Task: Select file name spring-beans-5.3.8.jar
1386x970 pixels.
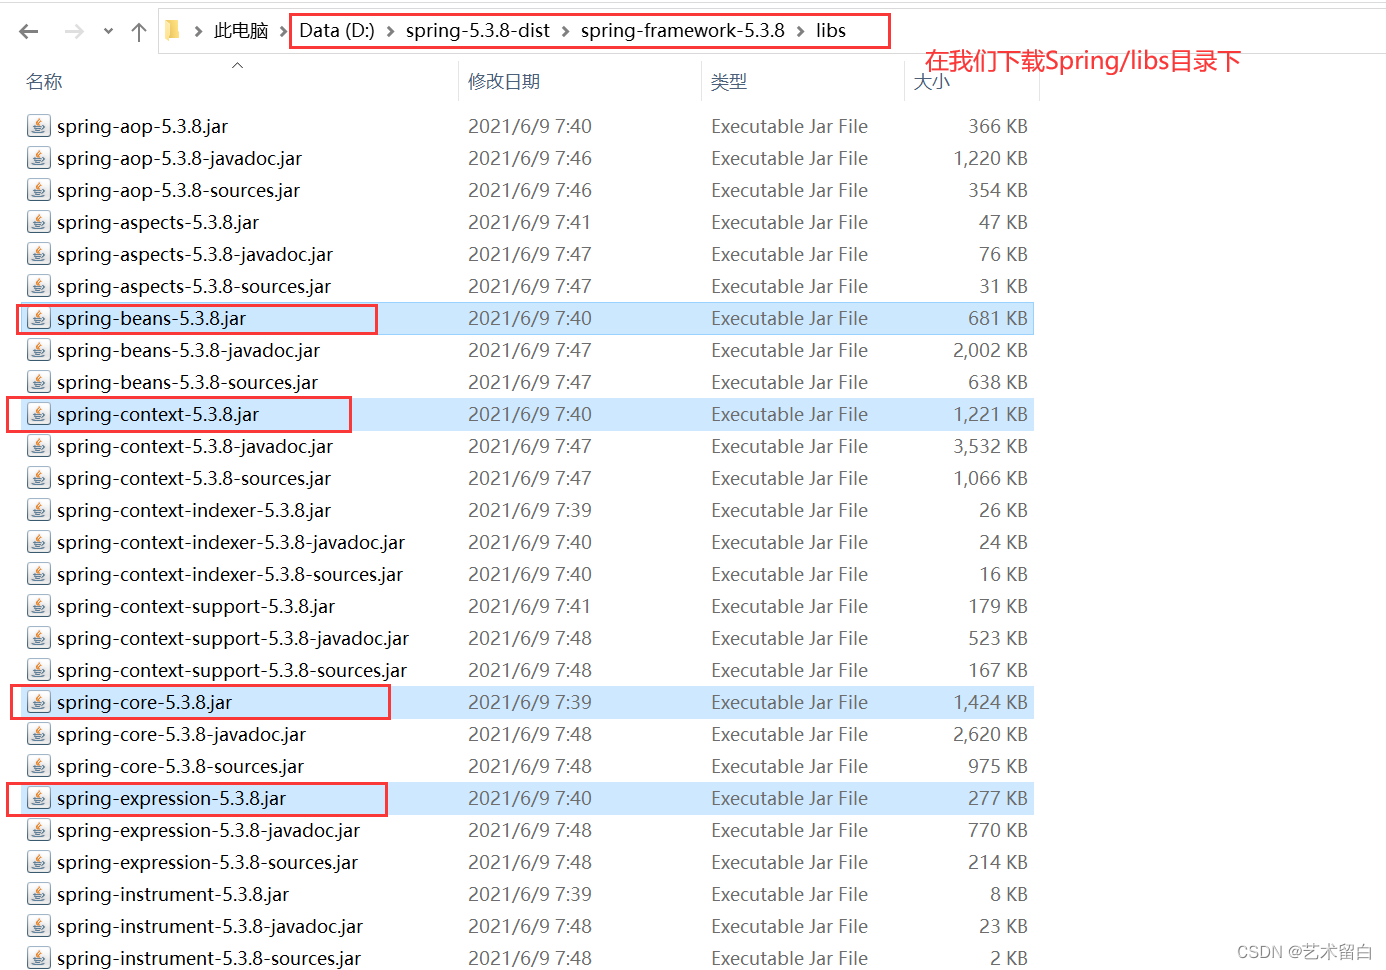Action: point(151,319)
